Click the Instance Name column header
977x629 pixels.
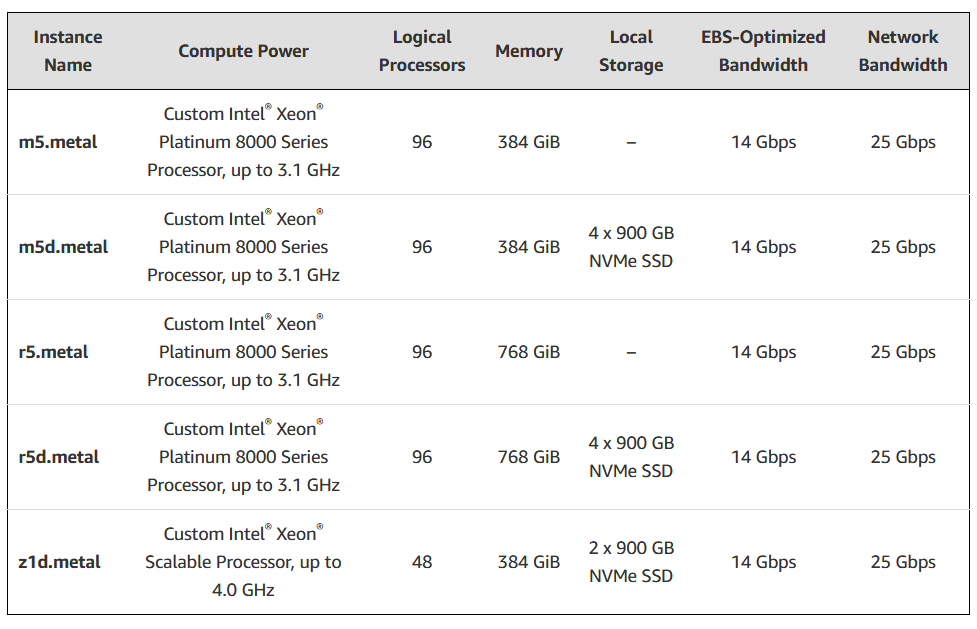coord(68,51)
